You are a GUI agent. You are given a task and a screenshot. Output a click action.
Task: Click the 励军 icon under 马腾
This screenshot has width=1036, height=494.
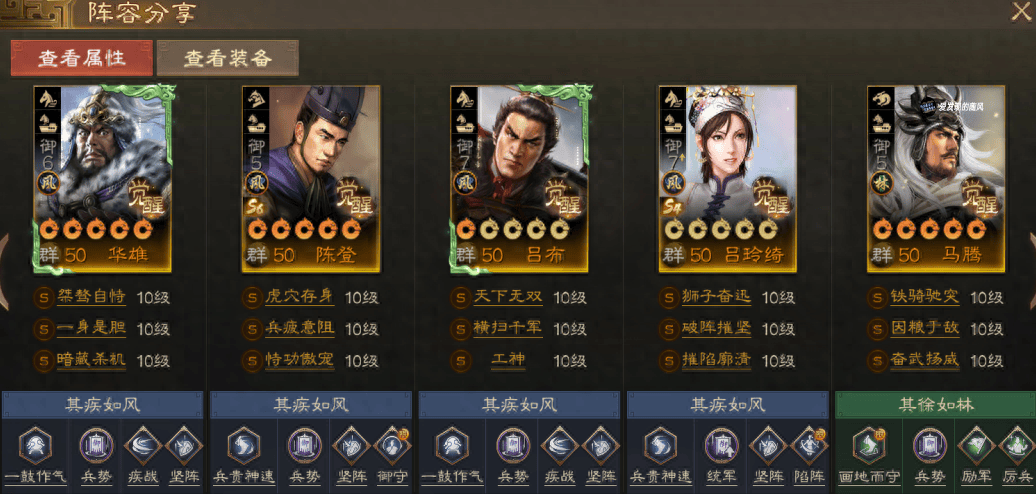[x=976, y=445]
